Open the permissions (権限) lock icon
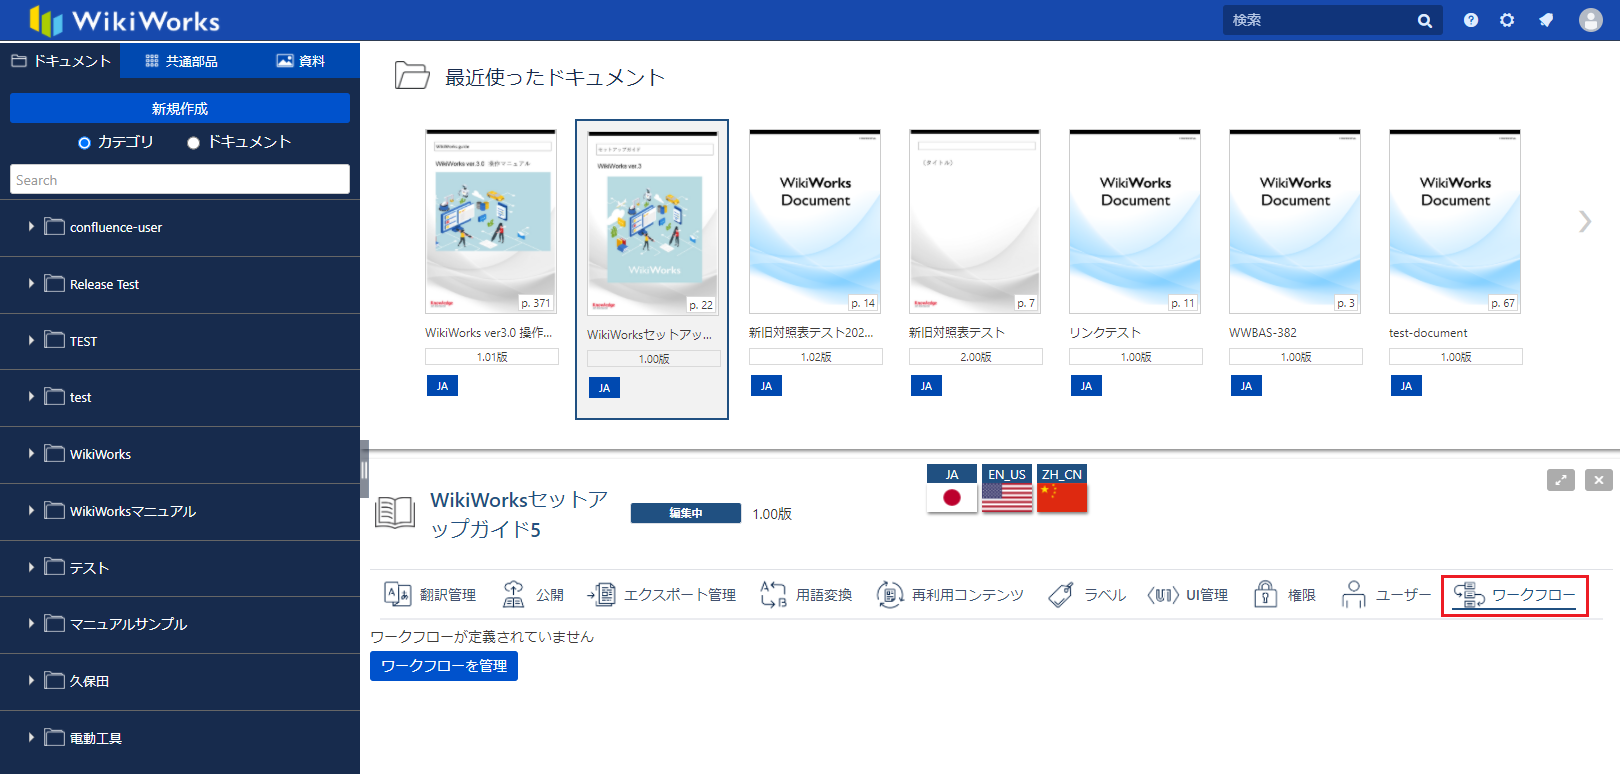1620x774 pixels. point(1266,594)
